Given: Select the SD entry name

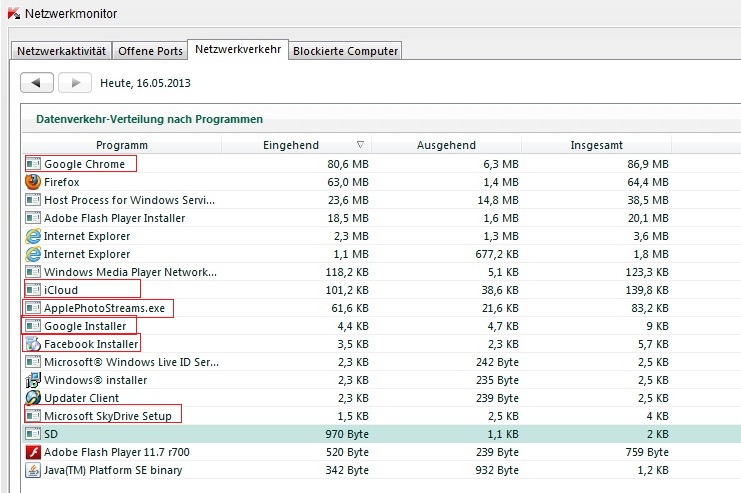Looking at the screenshot, I should (x=51, y=434).
